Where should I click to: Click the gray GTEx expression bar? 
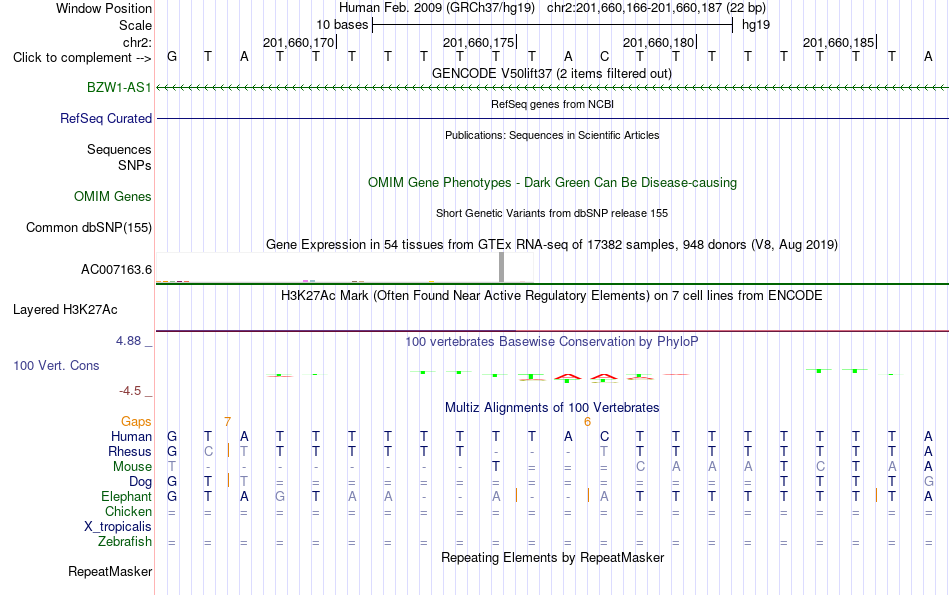pyautogui.click(x=501, y=267)
